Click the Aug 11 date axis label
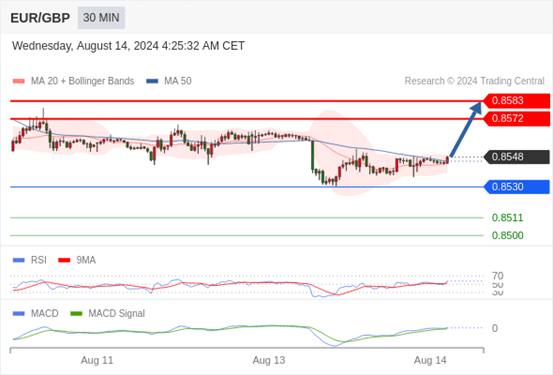Viewport: 553px width, 375px height. click(97, 361)
